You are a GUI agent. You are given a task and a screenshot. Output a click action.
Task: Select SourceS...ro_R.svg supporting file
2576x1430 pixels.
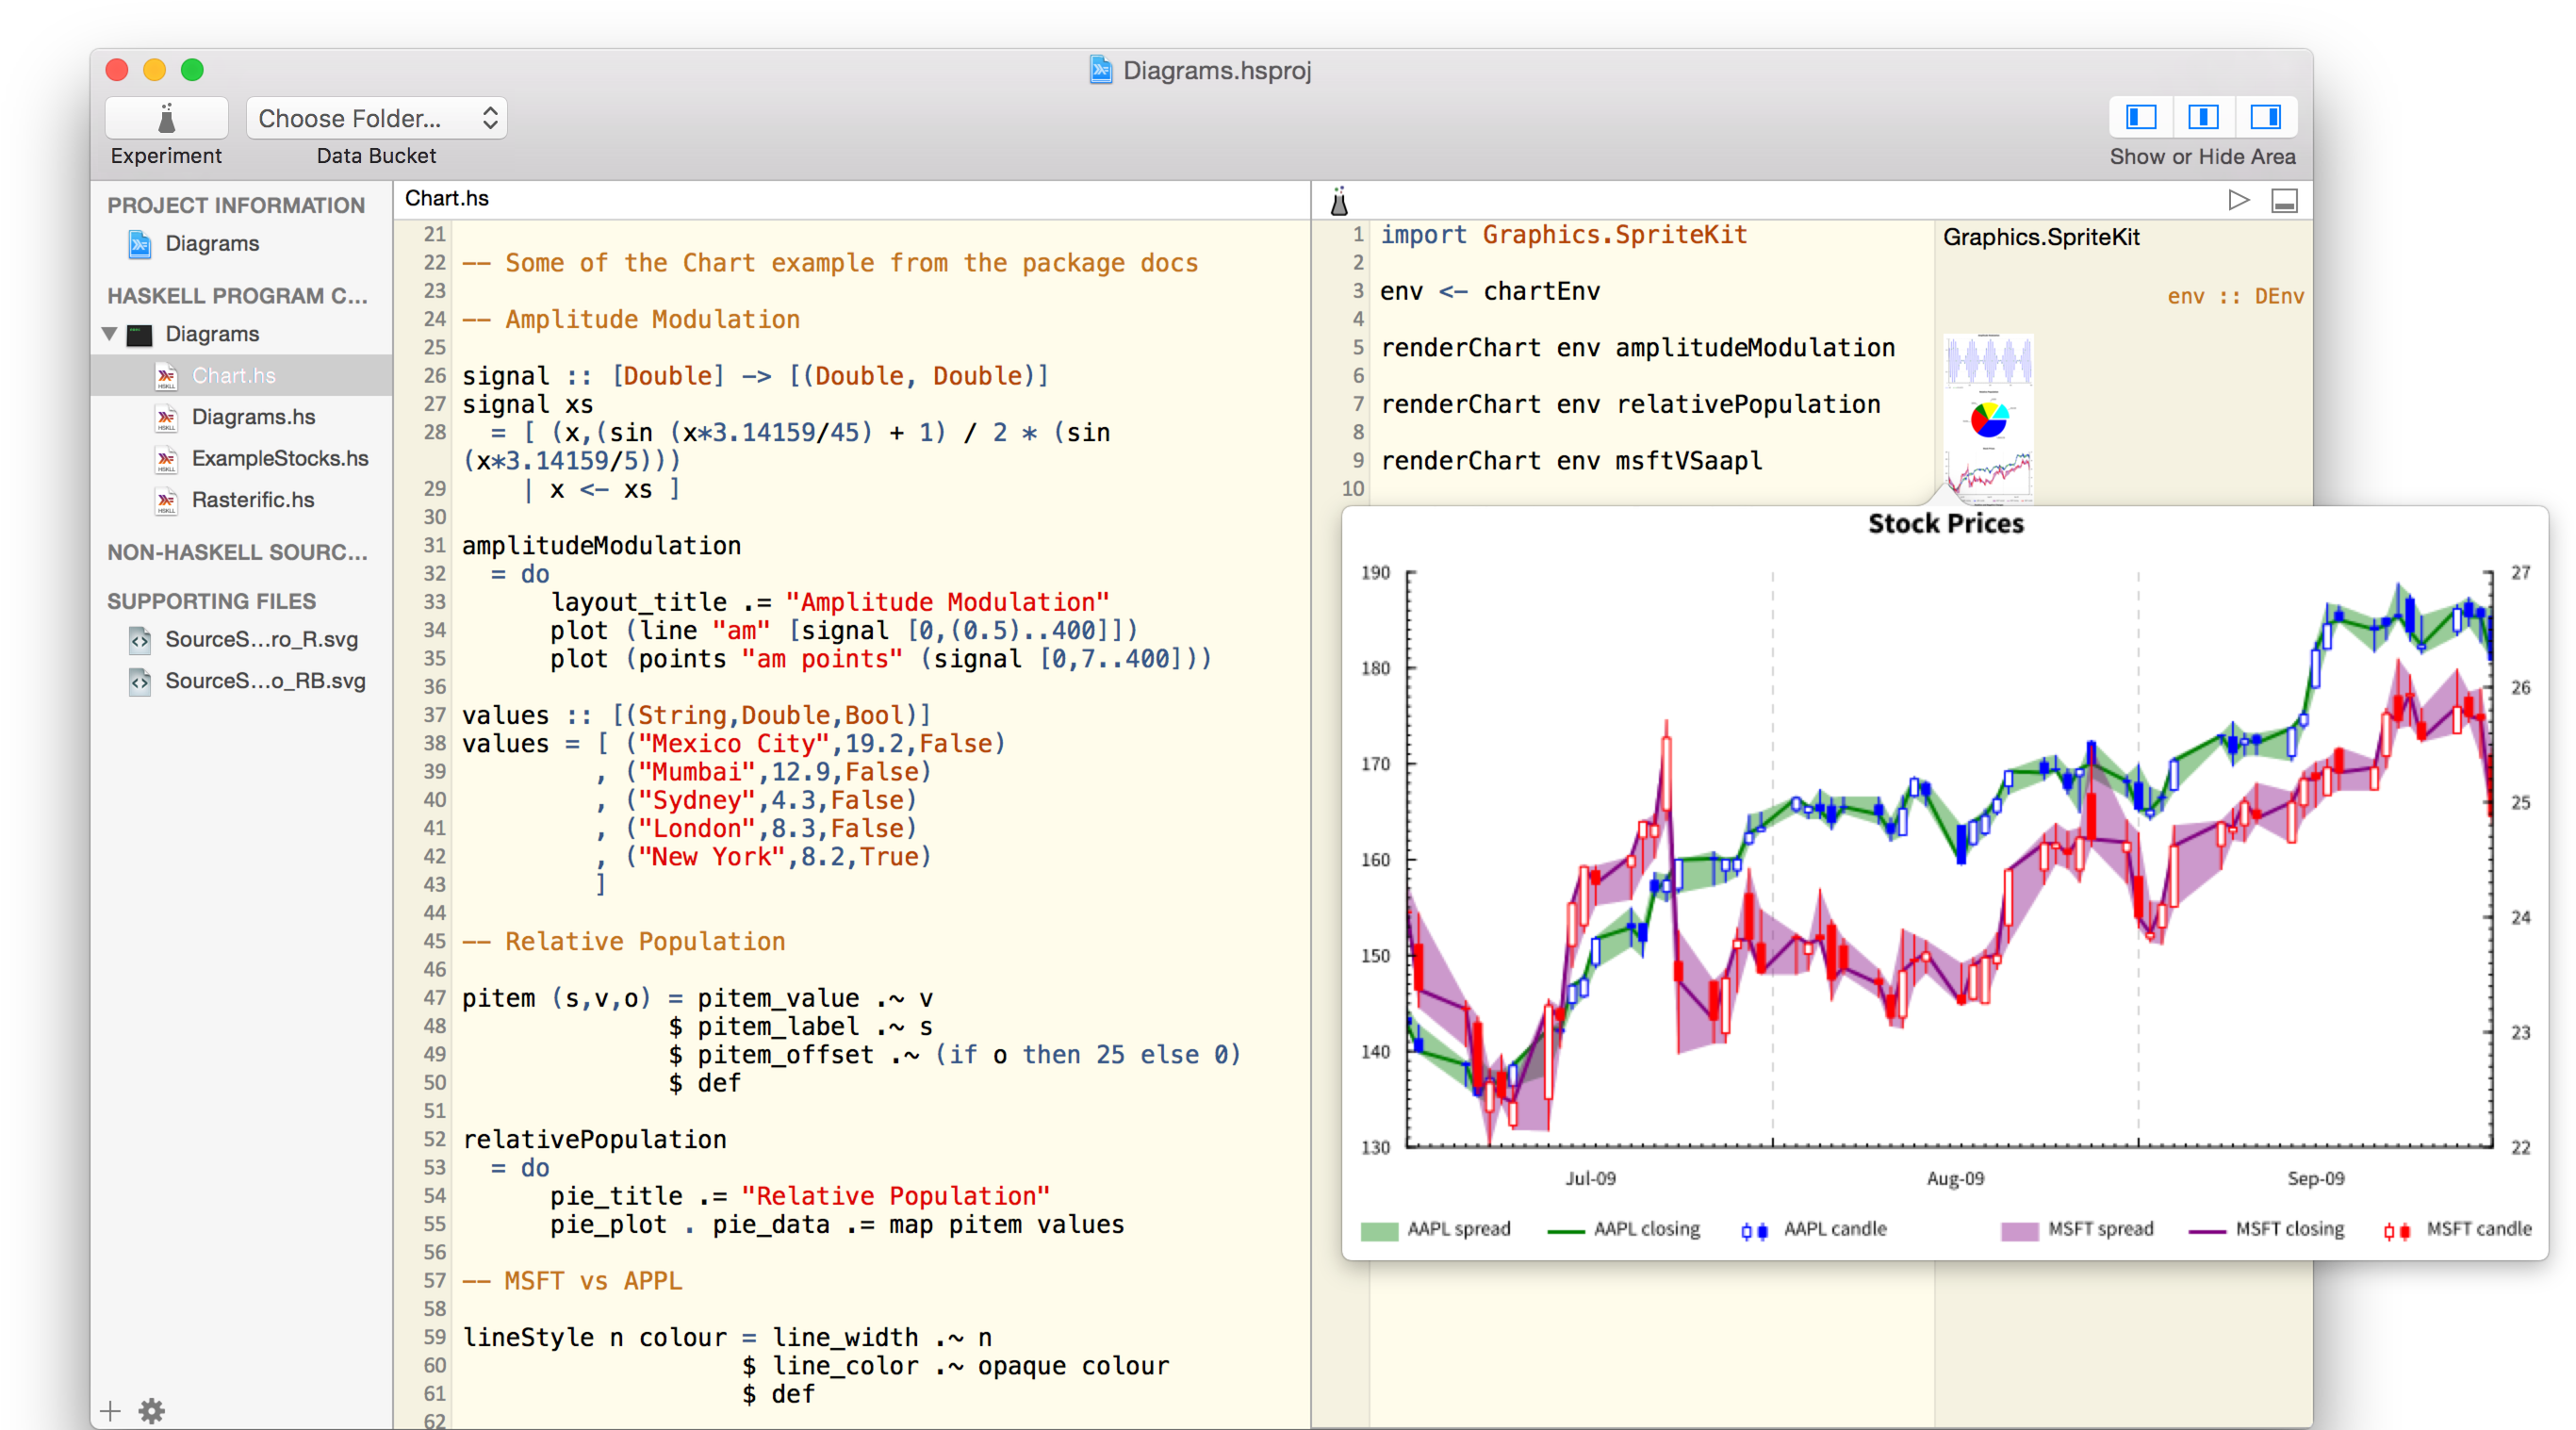click(x=260, y=639)
